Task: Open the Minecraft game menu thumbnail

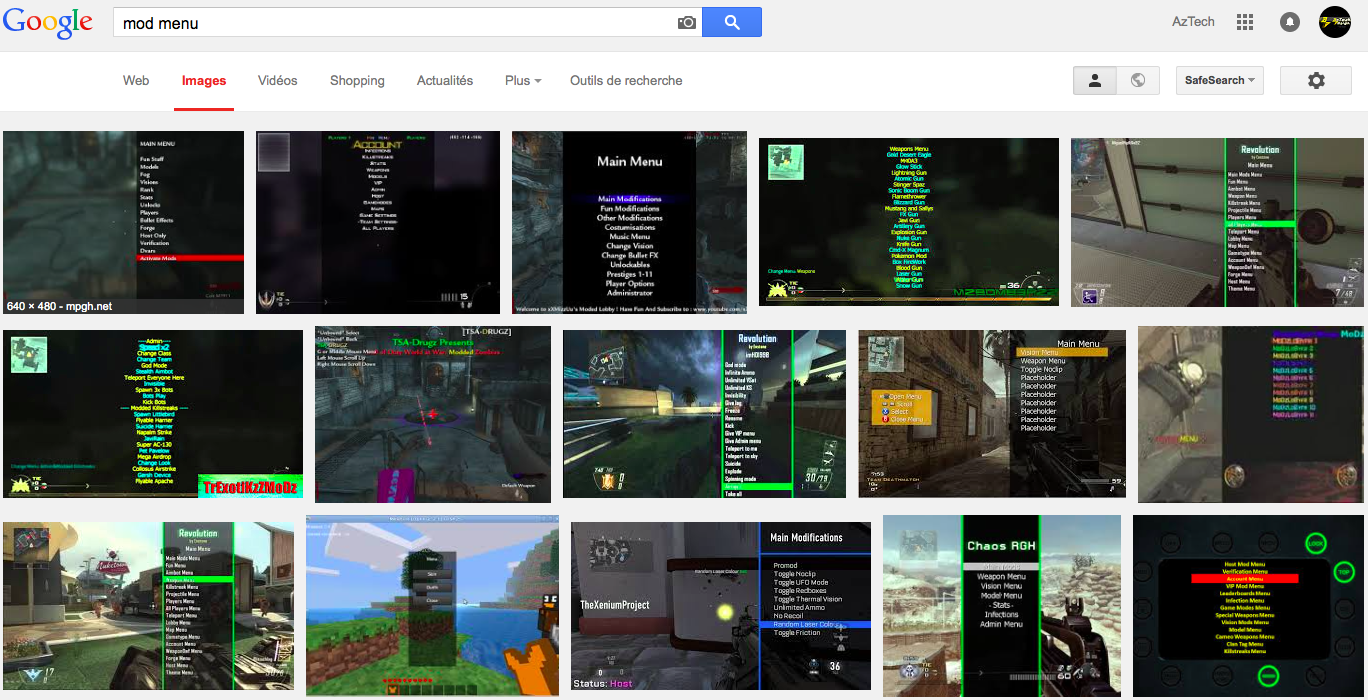Action: tap(432, 606)
